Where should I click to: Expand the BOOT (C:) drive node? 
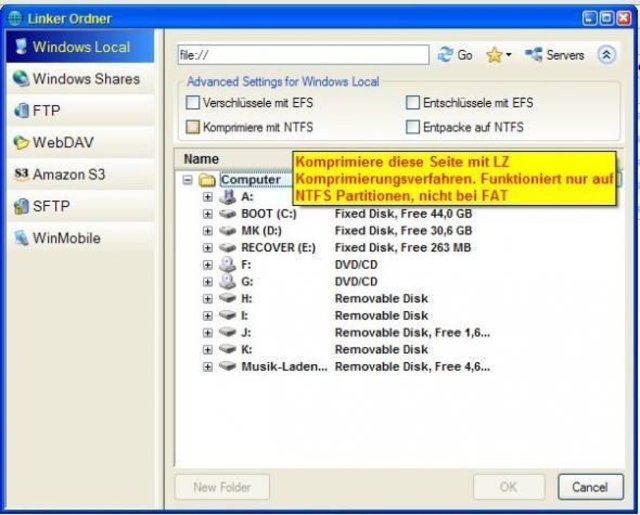pos(208,214)
